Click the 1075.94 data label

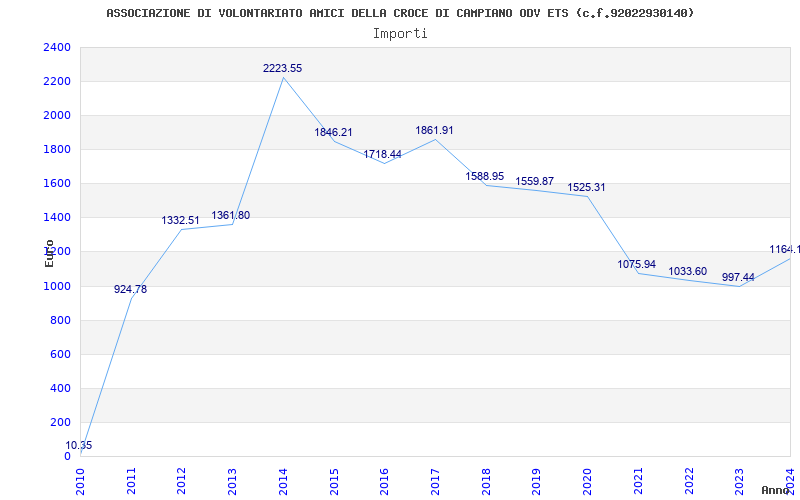point(636,264)
